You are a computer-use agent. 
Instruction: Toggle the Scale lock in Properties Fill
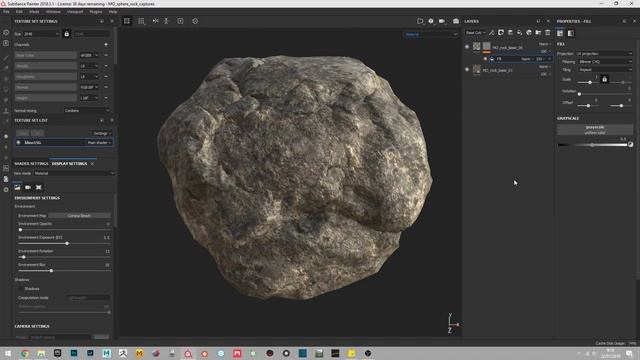604,79
